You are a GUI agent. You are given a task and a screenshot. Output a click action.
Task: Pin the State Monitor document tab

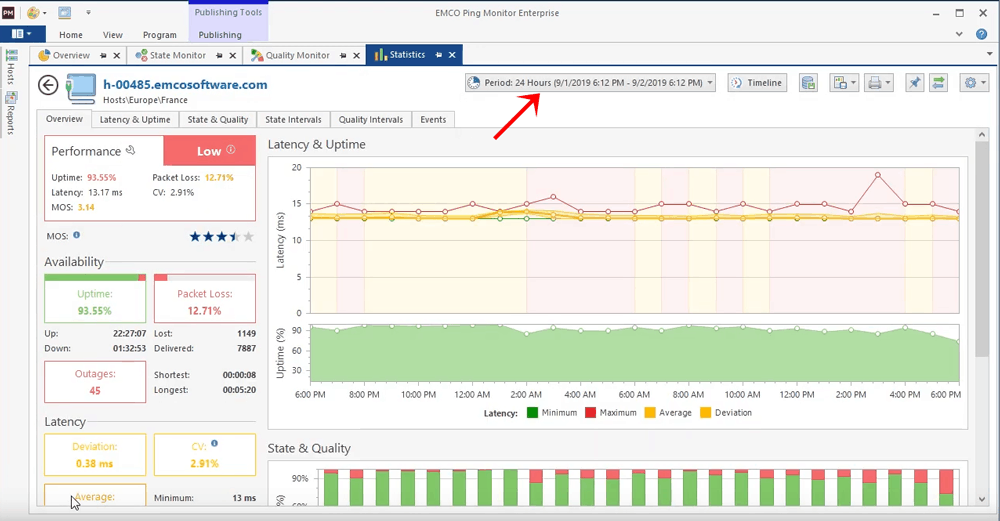[x=219, y=55]
